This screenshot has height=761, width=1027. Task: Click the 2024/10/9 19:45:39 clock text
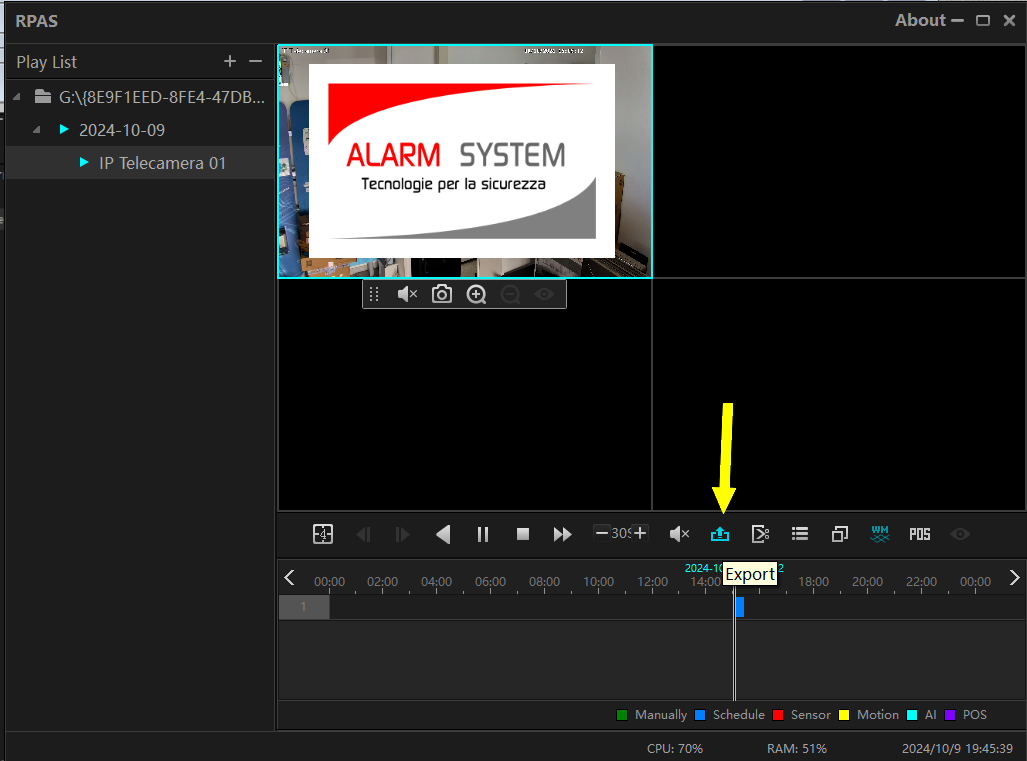(x=957, y=749)
